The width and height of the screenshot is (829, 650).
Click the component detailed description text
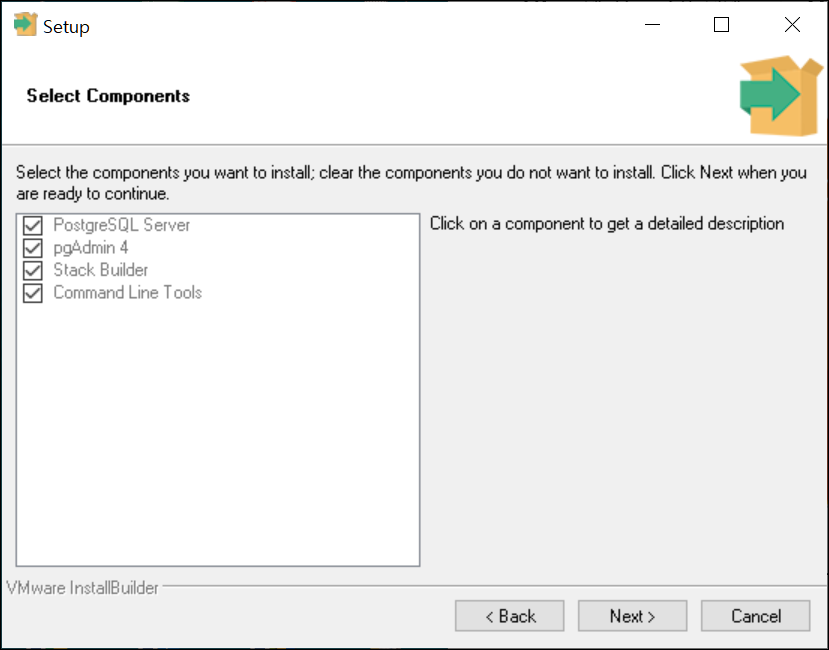point(607,224)
